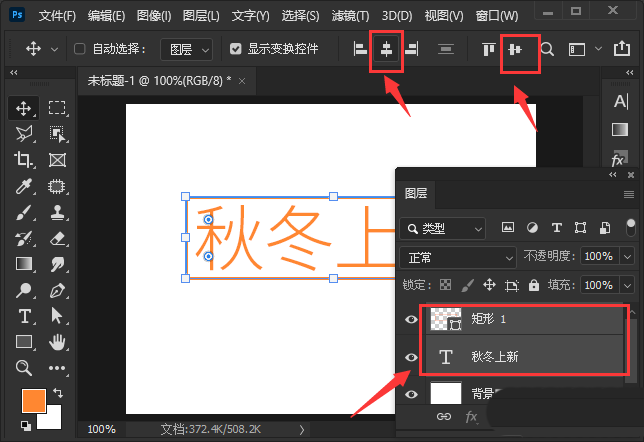Lock transparent pixels of layer
The image size is (644, 442).
pos(445,285)
